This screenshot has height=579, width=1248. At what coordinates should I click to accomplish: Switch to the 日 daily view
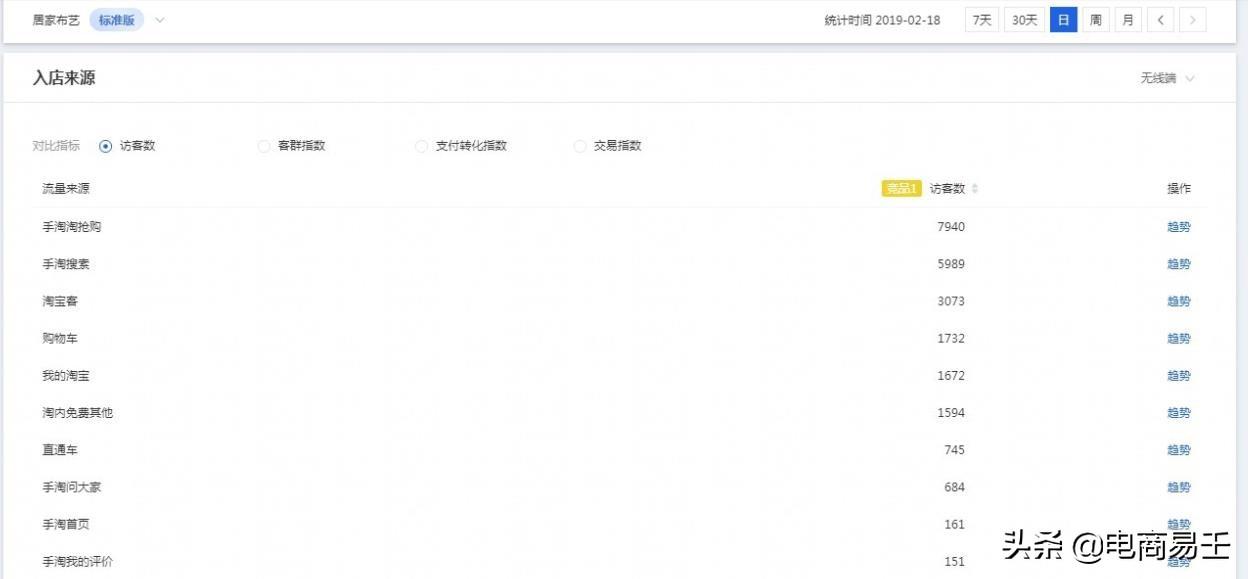[x=1063, y=20]
